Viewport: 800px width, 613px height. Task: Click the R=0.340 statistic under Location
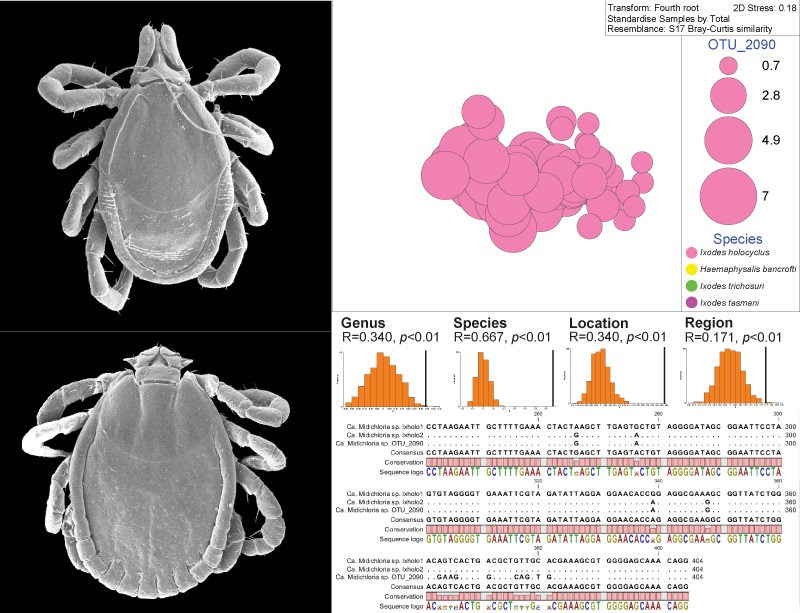tap(618, 337)
